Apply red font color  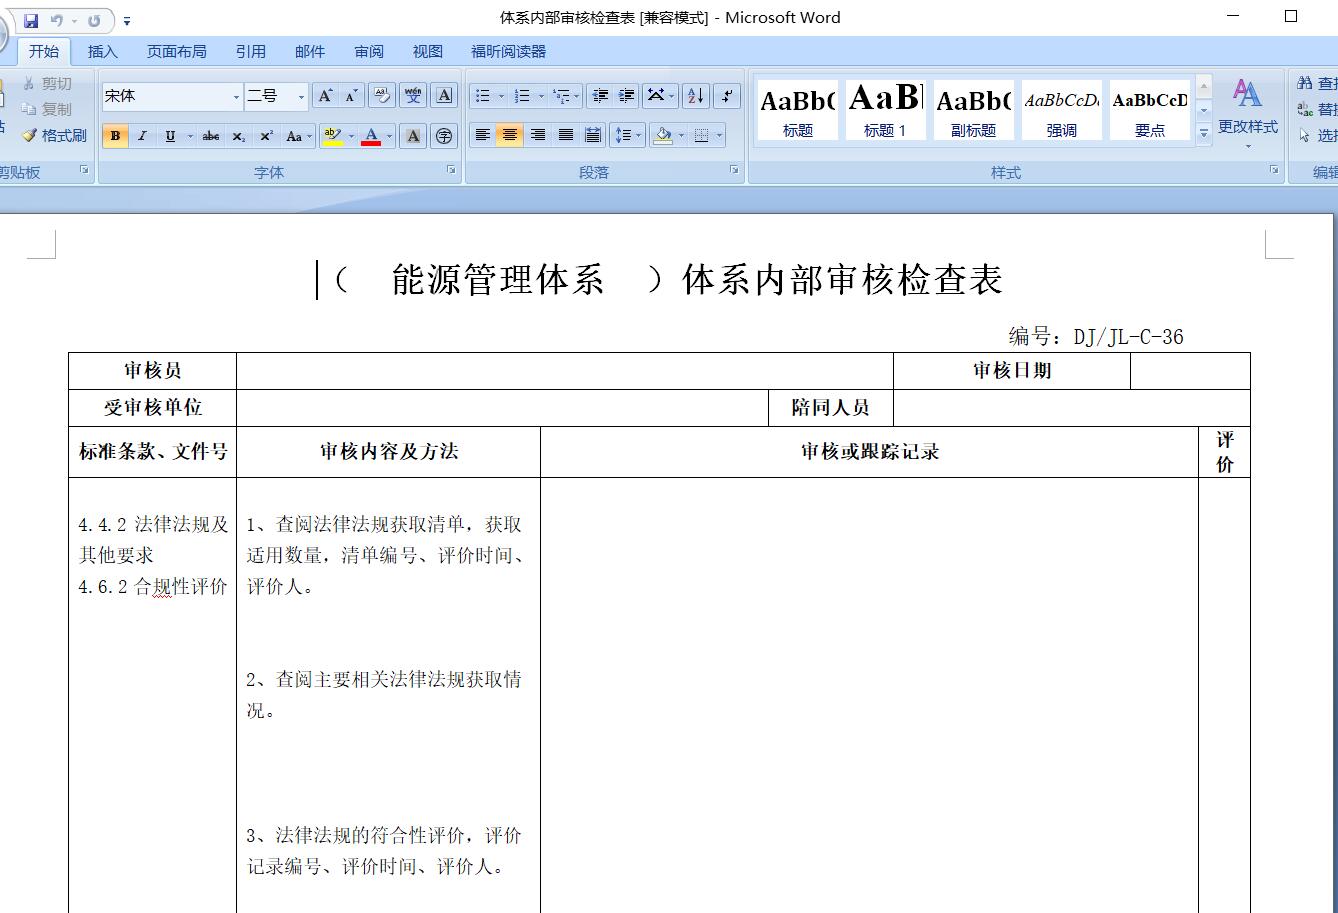click(x=371, y=136)
